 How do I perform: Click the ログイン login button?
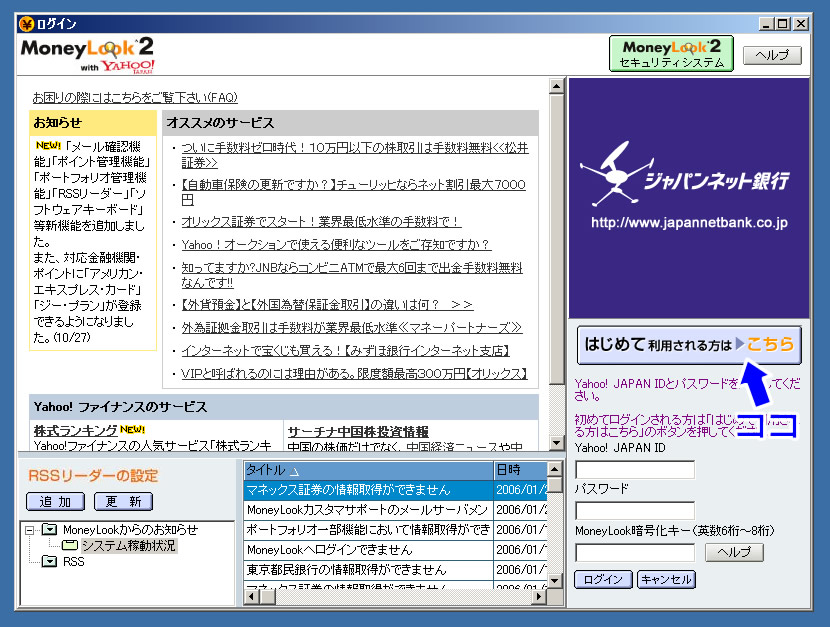(x=603, y=579)
